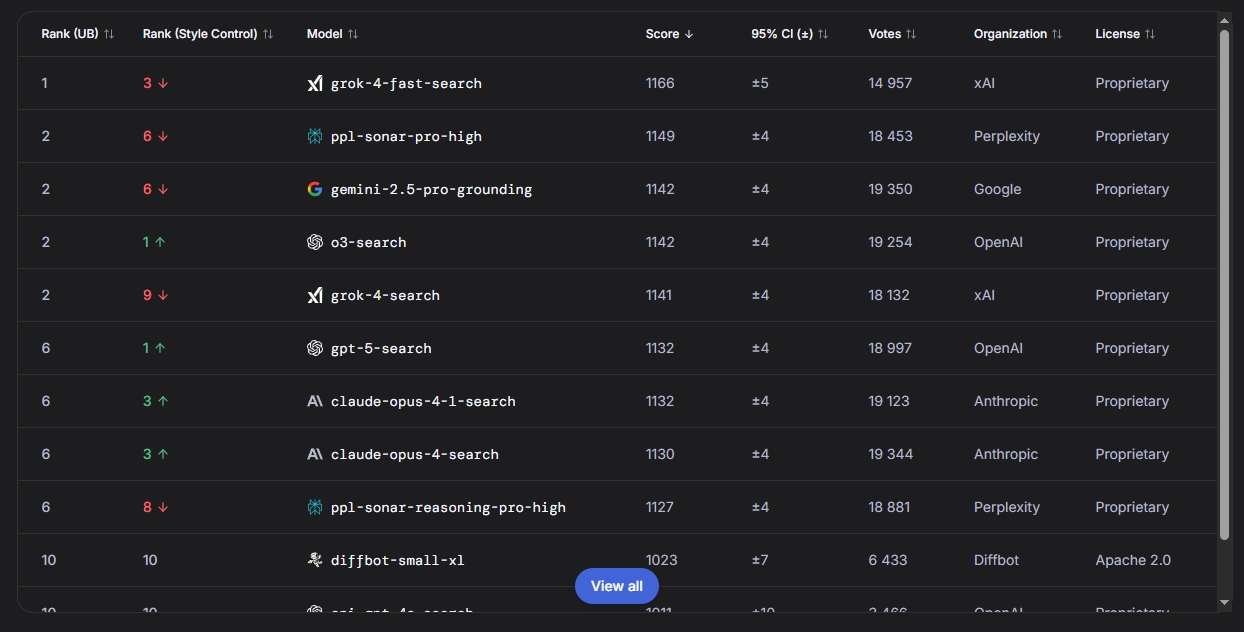
Task: Click the OpenAI icon beside o3-search
Action: pos(314,241)
